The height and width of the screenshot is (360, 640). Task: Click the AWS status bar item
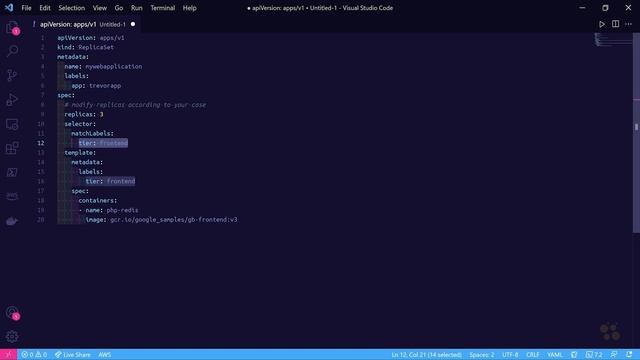click(104, 354)
